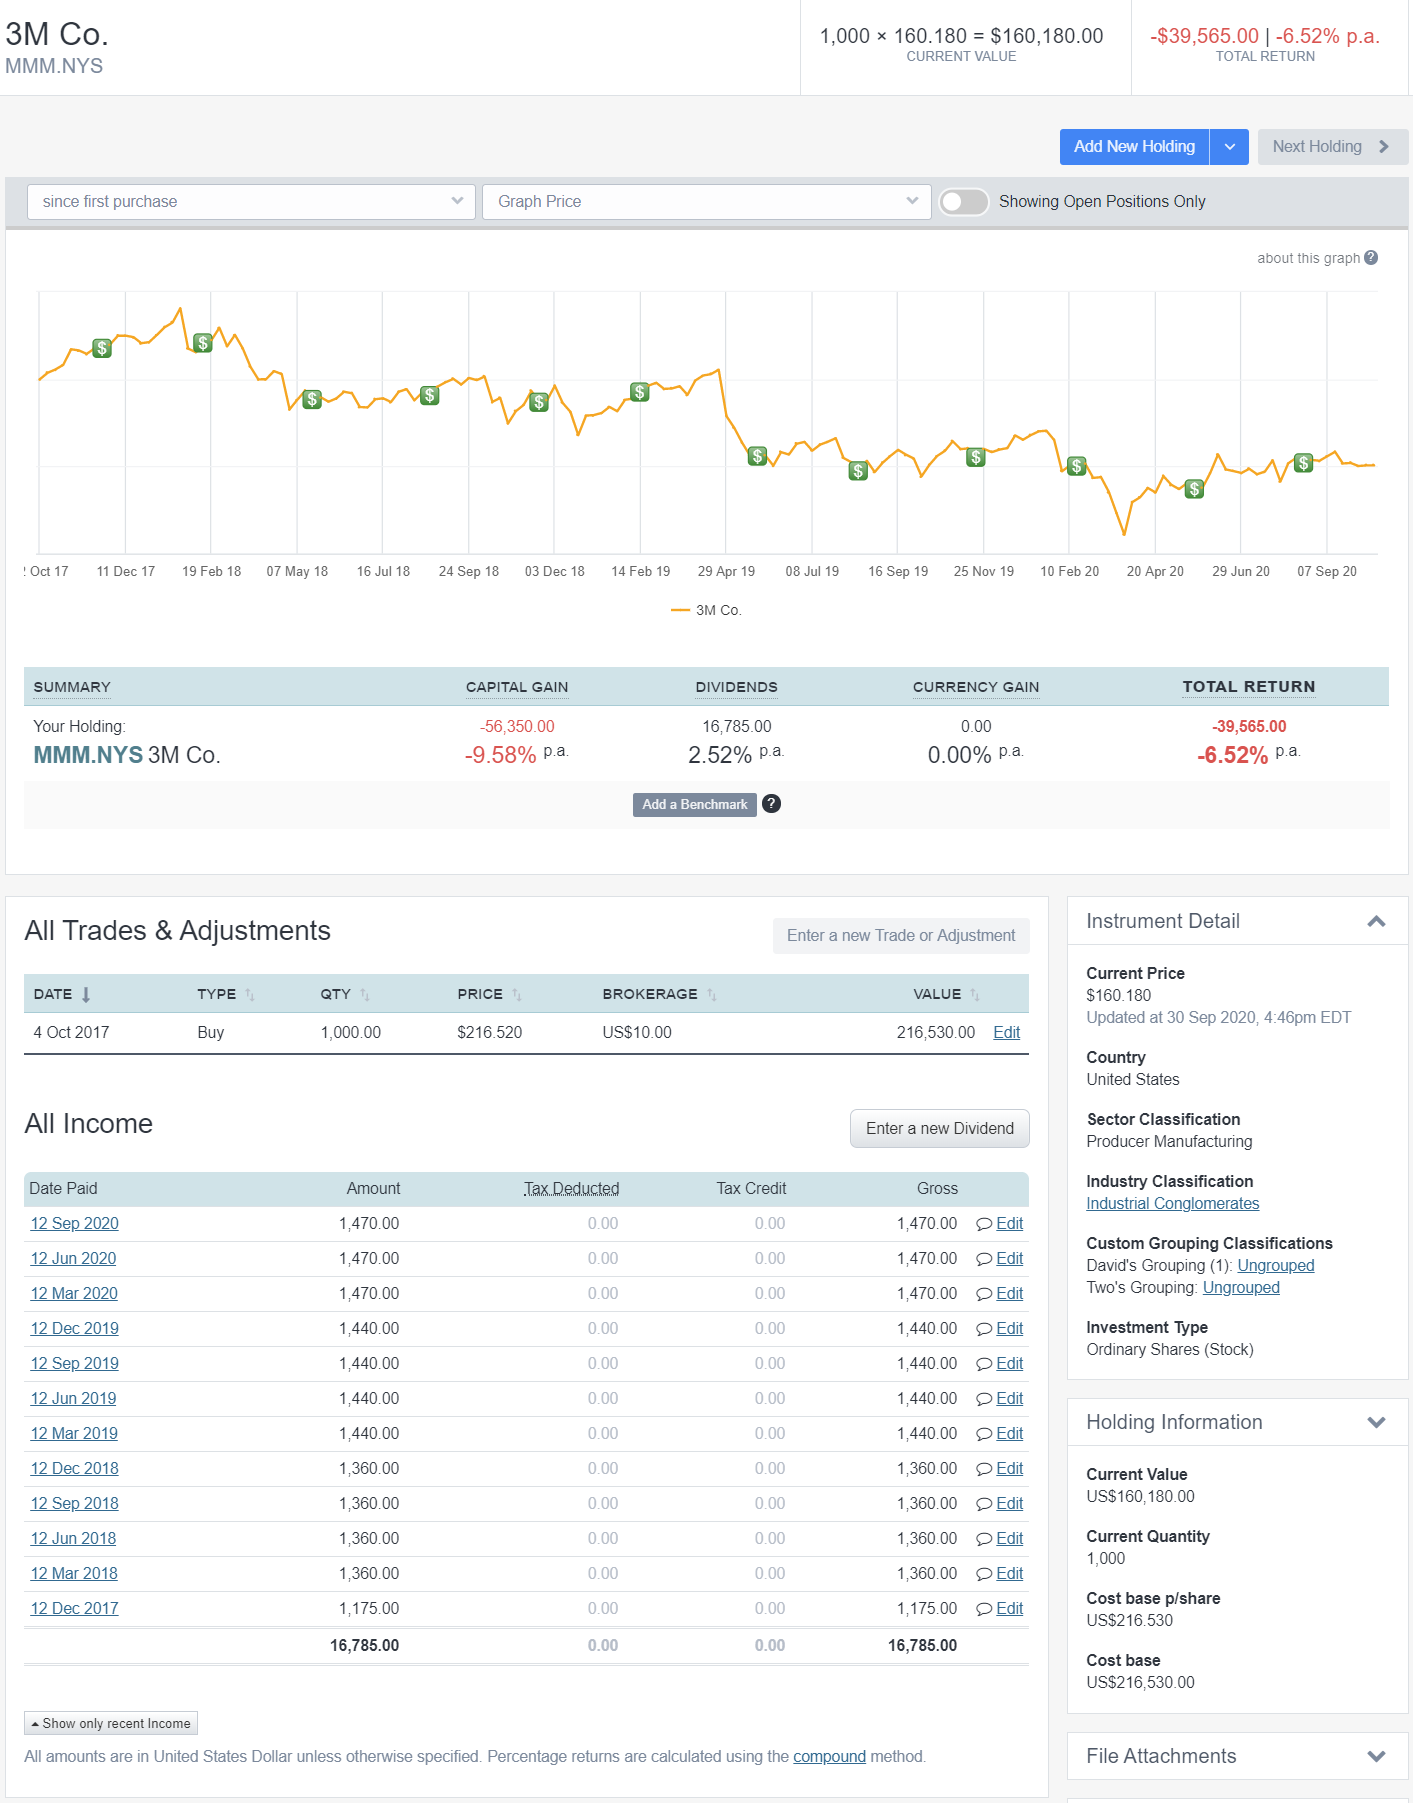
Task: Click dividend marker near 19 Feb 18
Action: [x=203, y=343]
